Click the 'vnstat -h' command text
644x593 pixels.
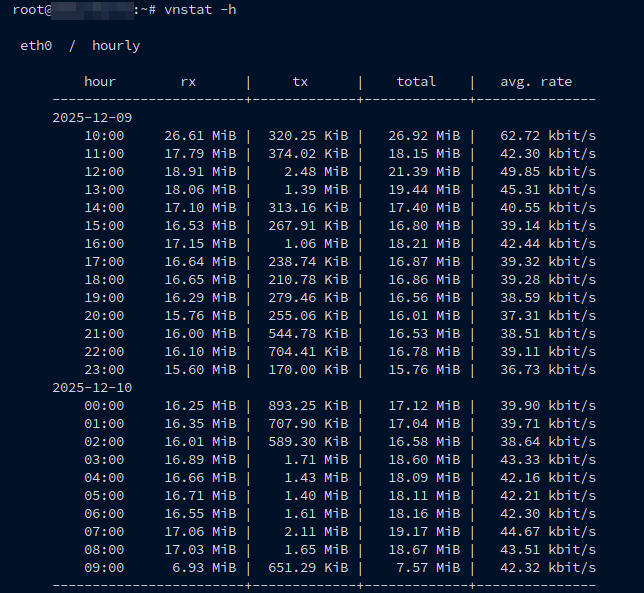(200, 10)
